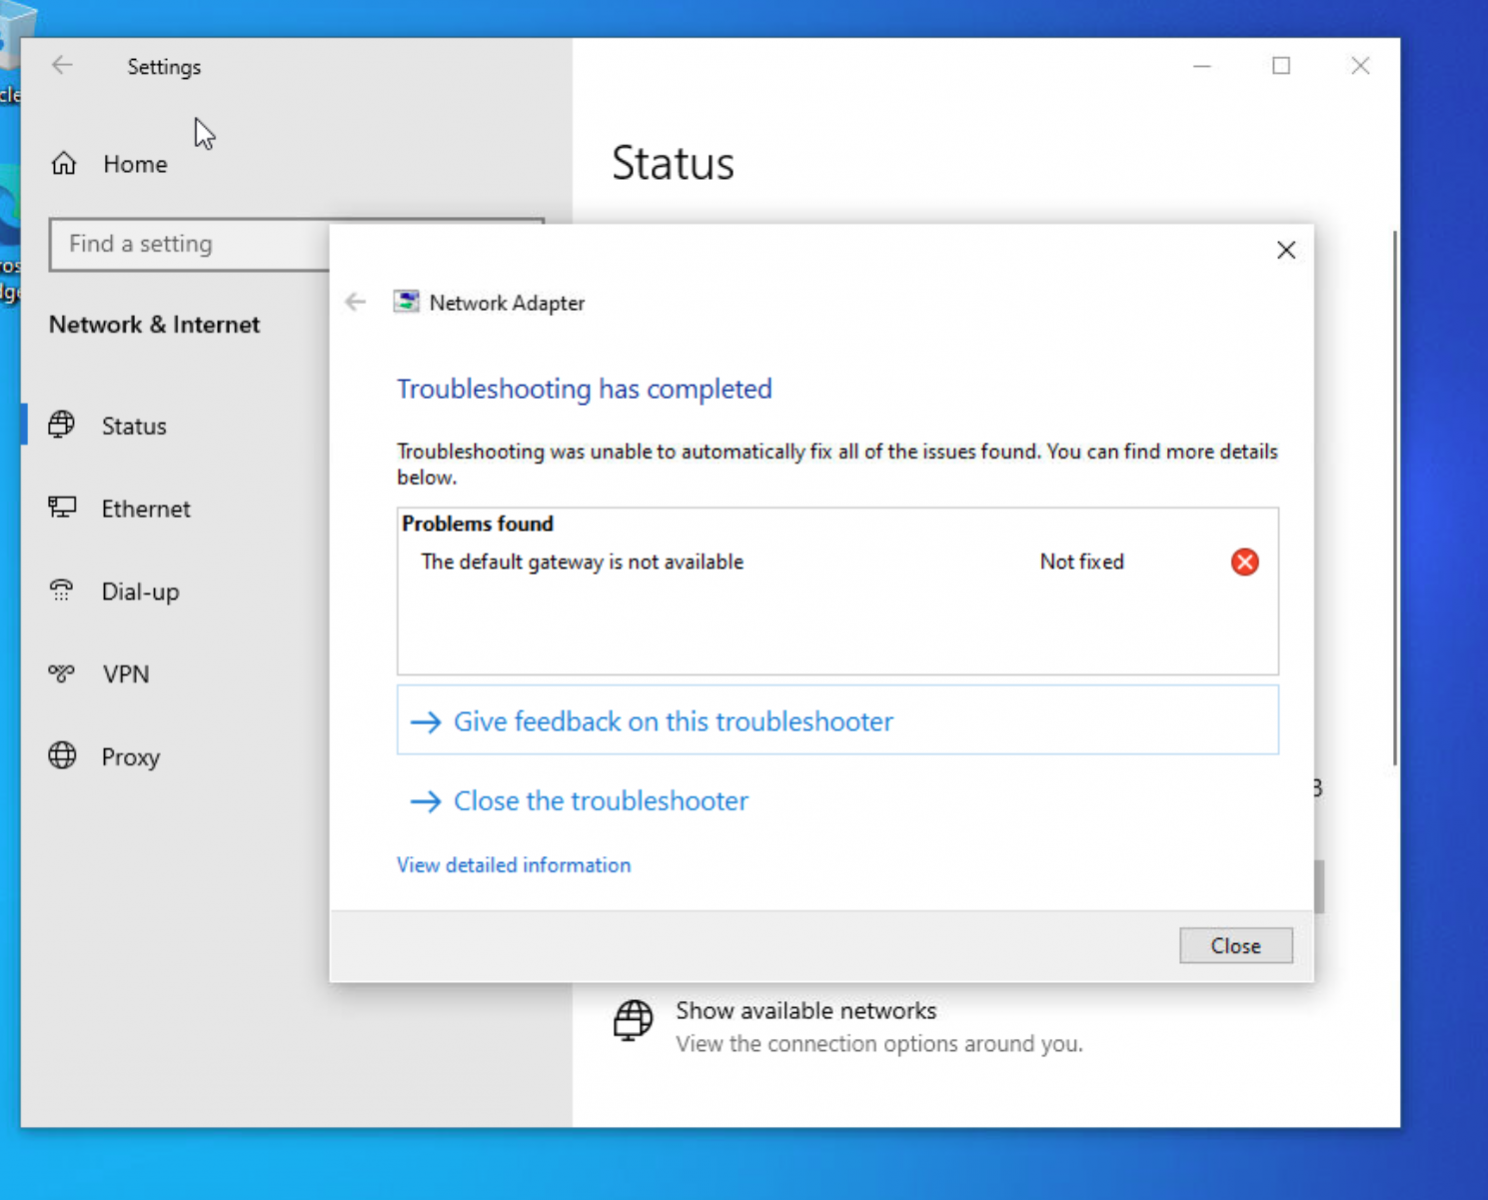The height and width of the screenshot is (1200, 1488).
Task: Click the Close button in the dialog
Action: 1236,946
